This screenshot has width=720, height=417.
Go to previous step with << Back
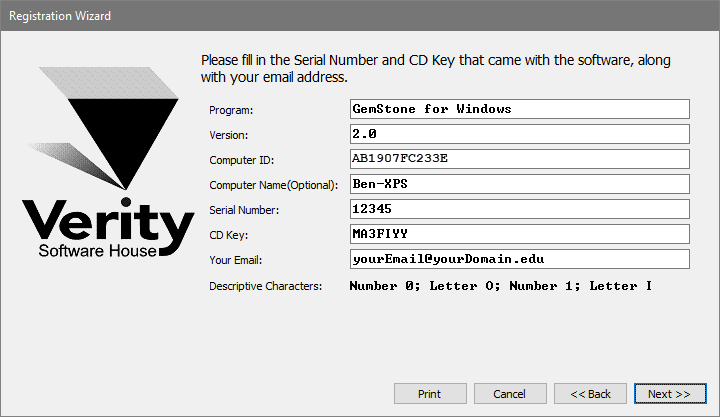pyautogui.click(x=590, y=393)
